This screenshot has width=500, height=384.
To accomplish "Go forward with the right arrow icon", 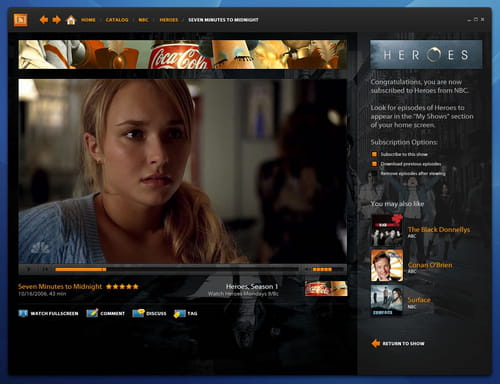I will pyautogui.click(x=57, y=20).
